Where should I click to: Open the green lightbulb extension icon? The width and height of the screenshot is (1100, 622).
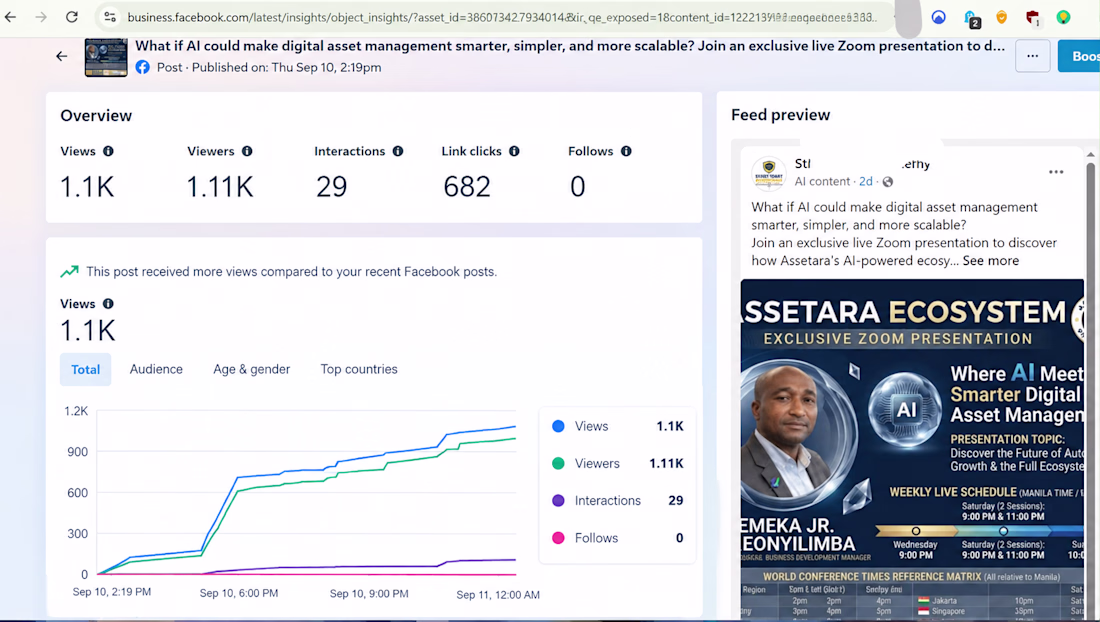click(x=1064, y=18)
